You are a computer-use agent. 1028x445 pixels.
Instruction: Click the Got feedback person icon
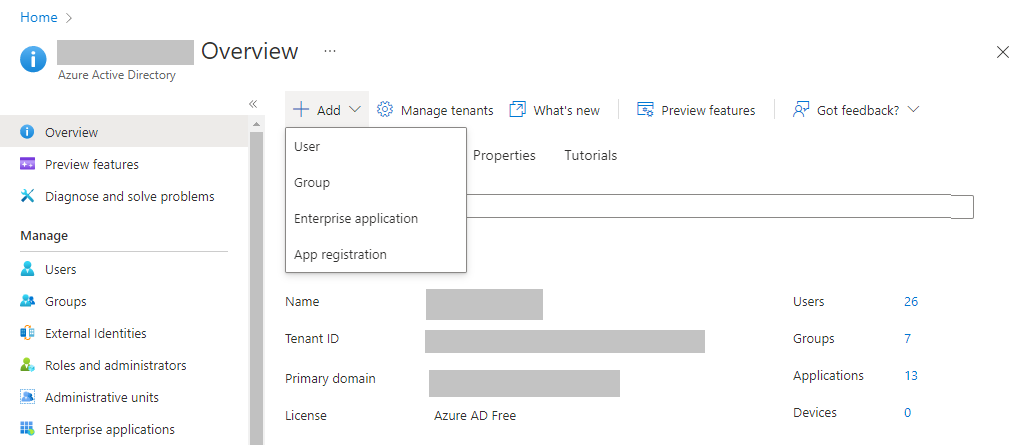pyautogui.click(x=801, y=109)
